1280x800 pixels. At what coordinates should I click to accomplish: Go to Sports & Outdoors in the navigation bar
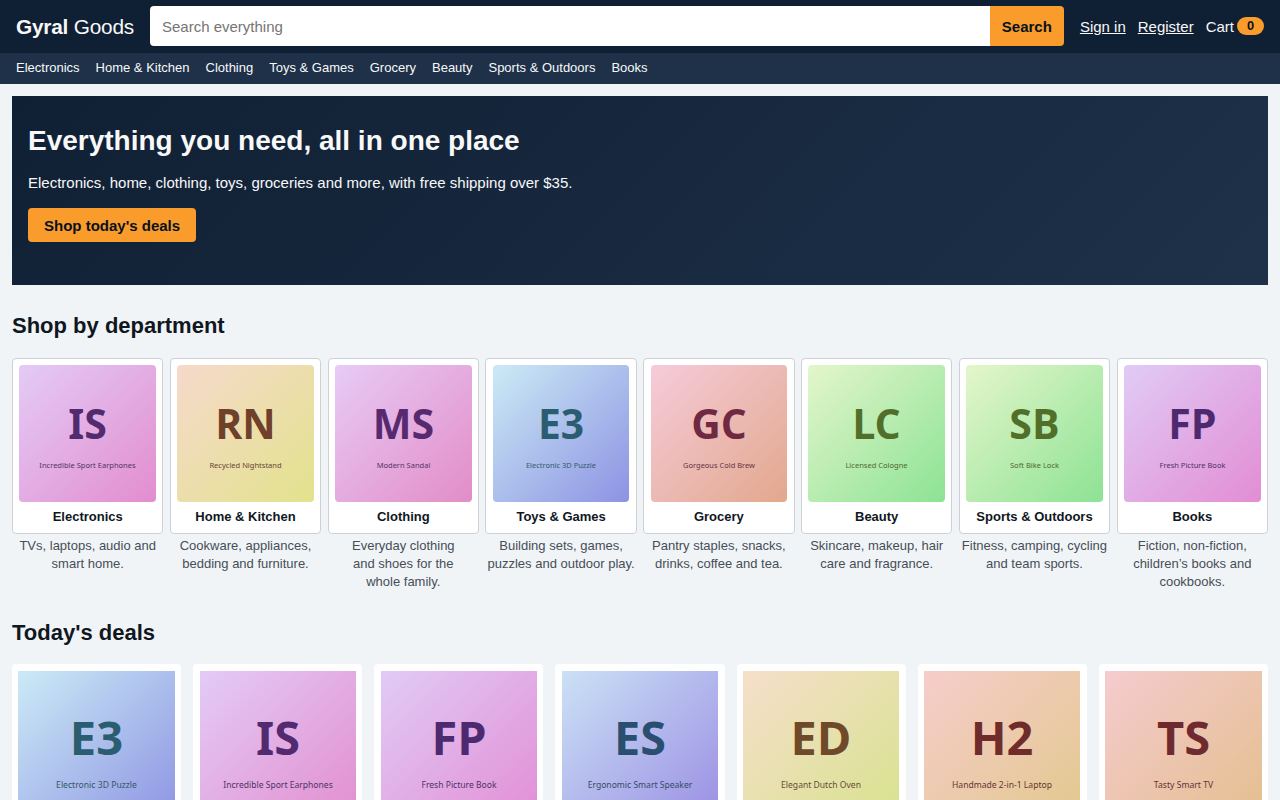pos(541,68)
